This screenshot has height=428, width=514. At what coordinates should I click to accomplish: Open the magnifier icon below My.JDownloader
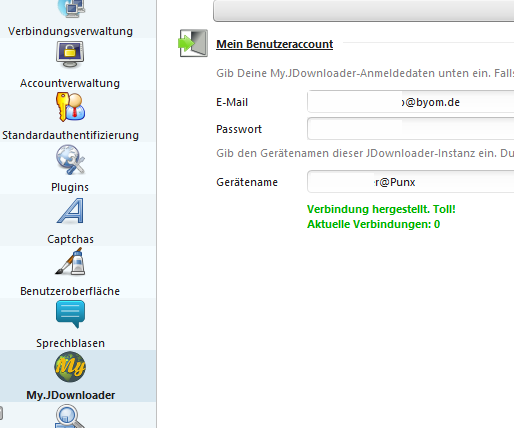(69, 416)
